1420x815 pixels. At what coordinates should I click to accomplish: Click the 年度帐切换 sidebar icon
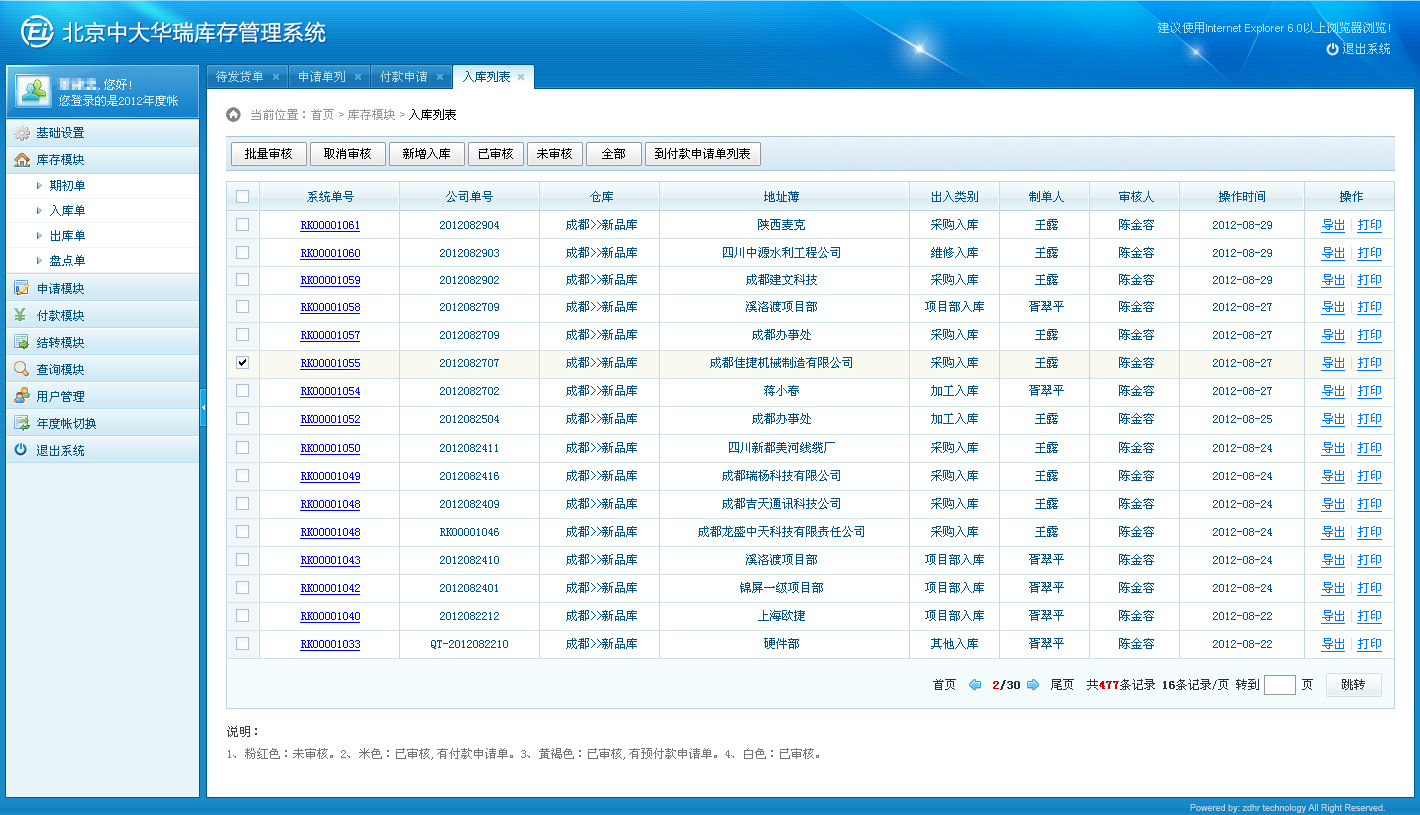[22, 424]
